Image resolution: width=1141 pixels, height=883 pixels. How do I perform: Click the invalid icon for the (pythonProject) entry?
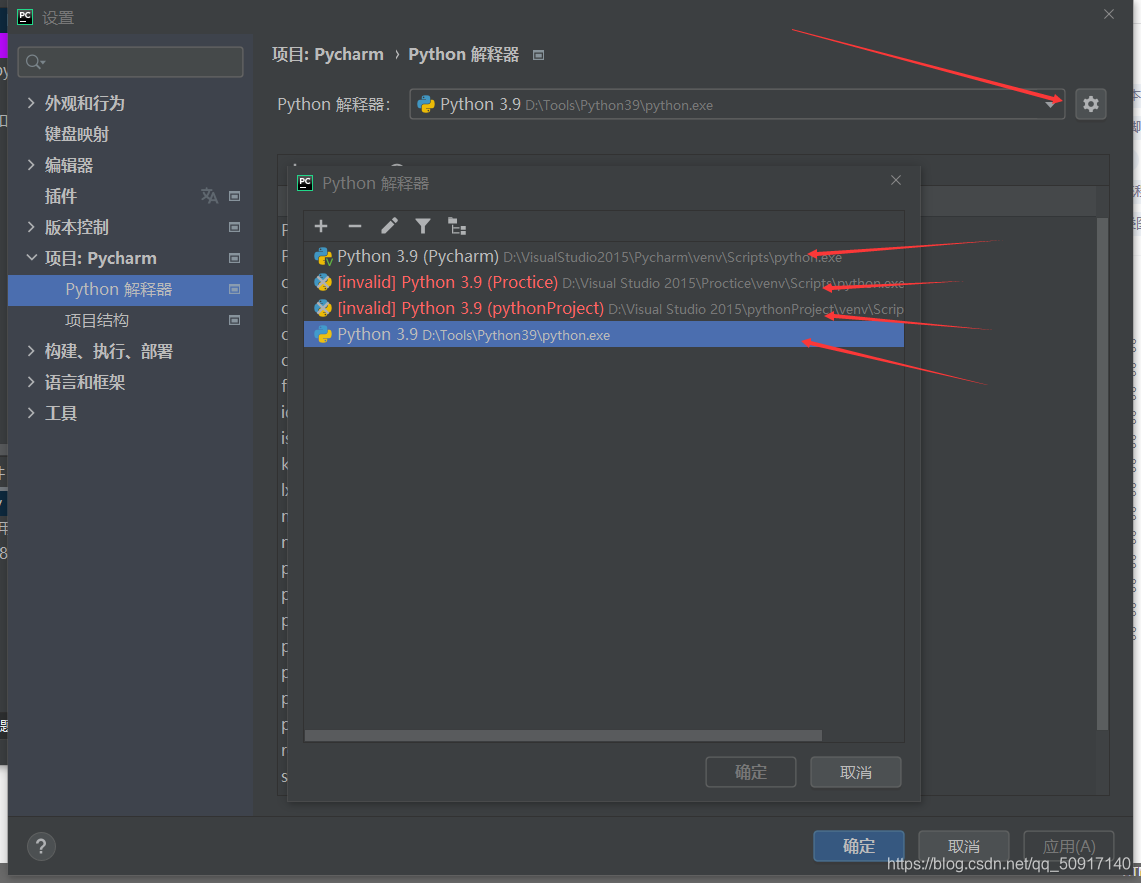coord(323,309)
